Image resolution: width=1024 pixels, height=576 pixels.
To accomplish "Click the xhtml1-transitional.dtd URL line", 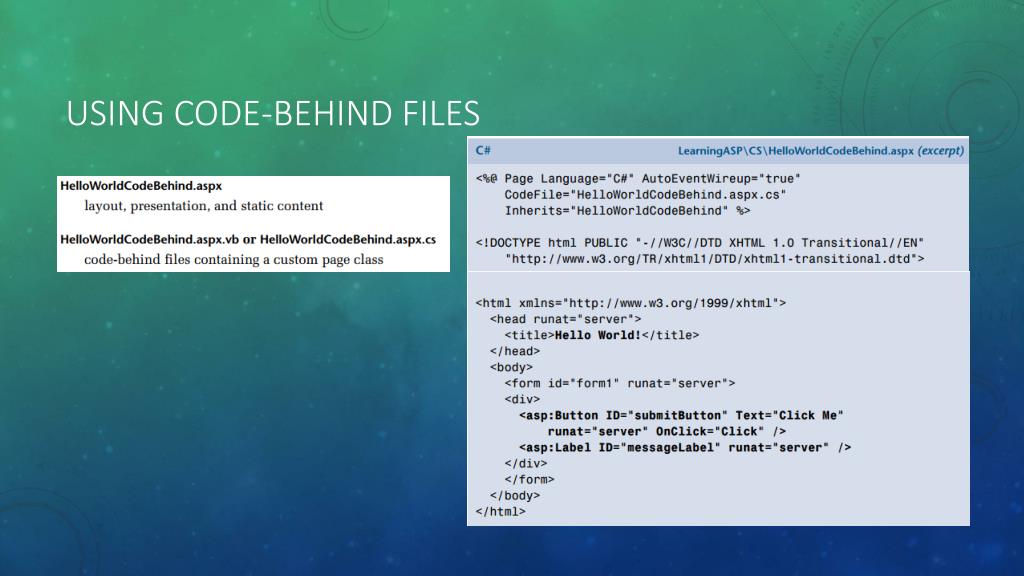I will pos(714,259).
